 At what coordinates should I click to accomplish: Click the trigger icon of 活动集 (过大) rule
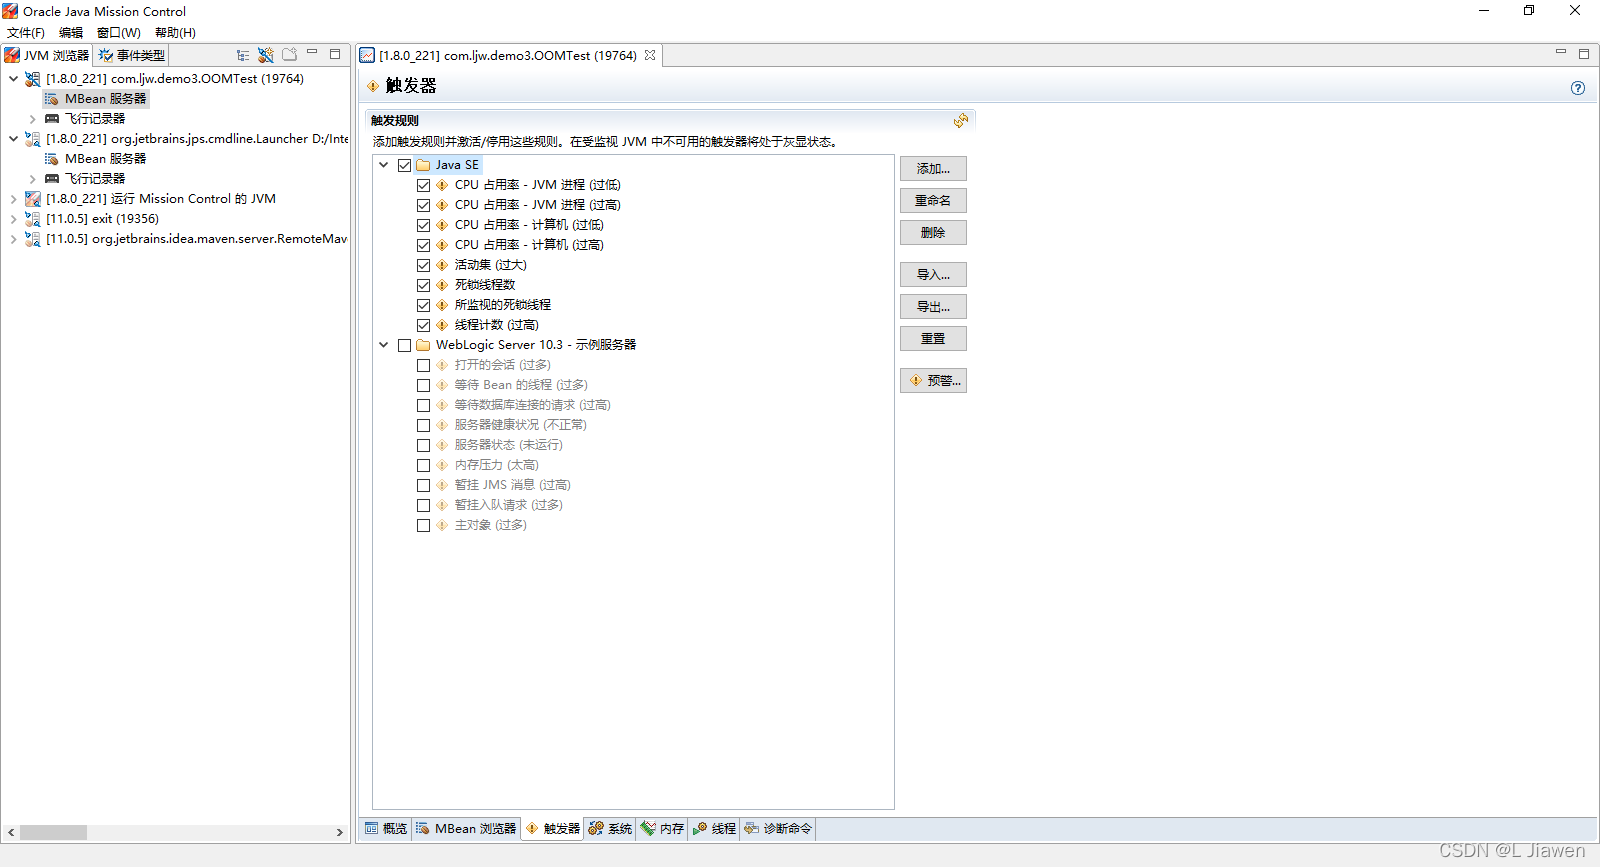(442, 265)
